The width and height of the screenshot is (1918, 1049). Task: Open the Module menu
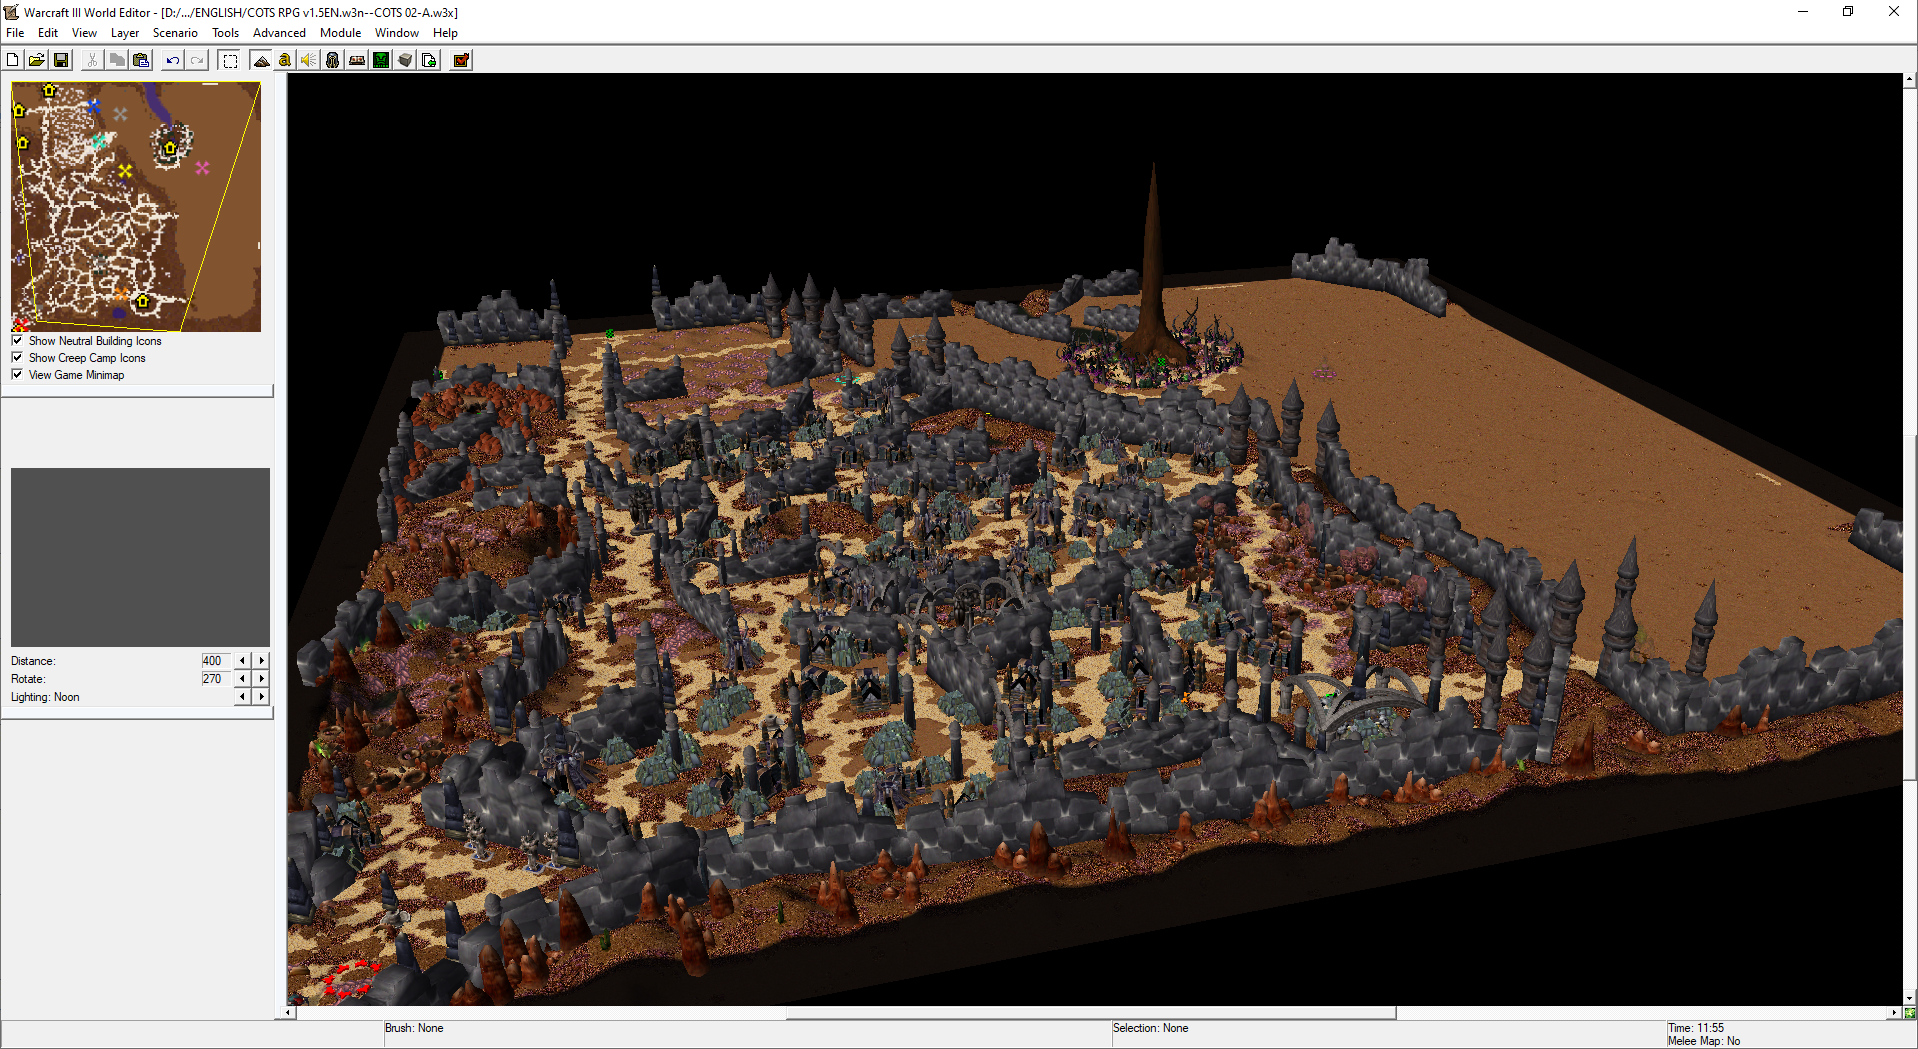(340, 33)
